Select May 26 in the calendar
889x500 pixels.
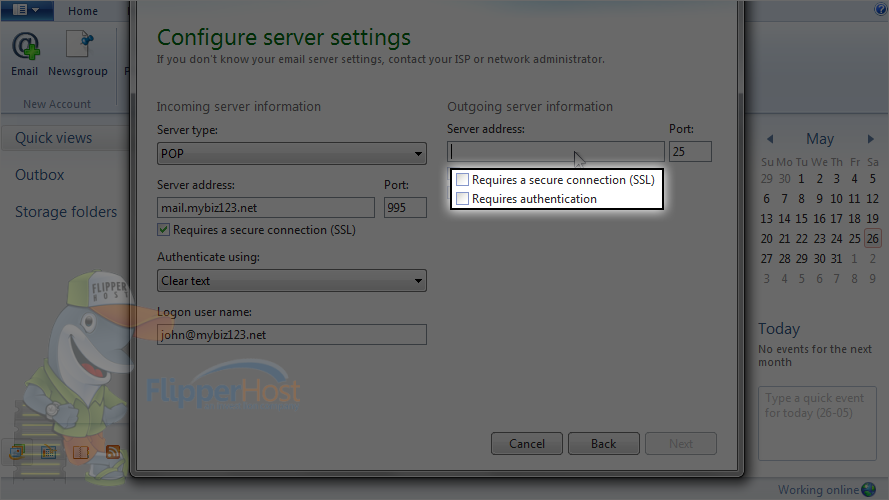[x=872, y=239]
